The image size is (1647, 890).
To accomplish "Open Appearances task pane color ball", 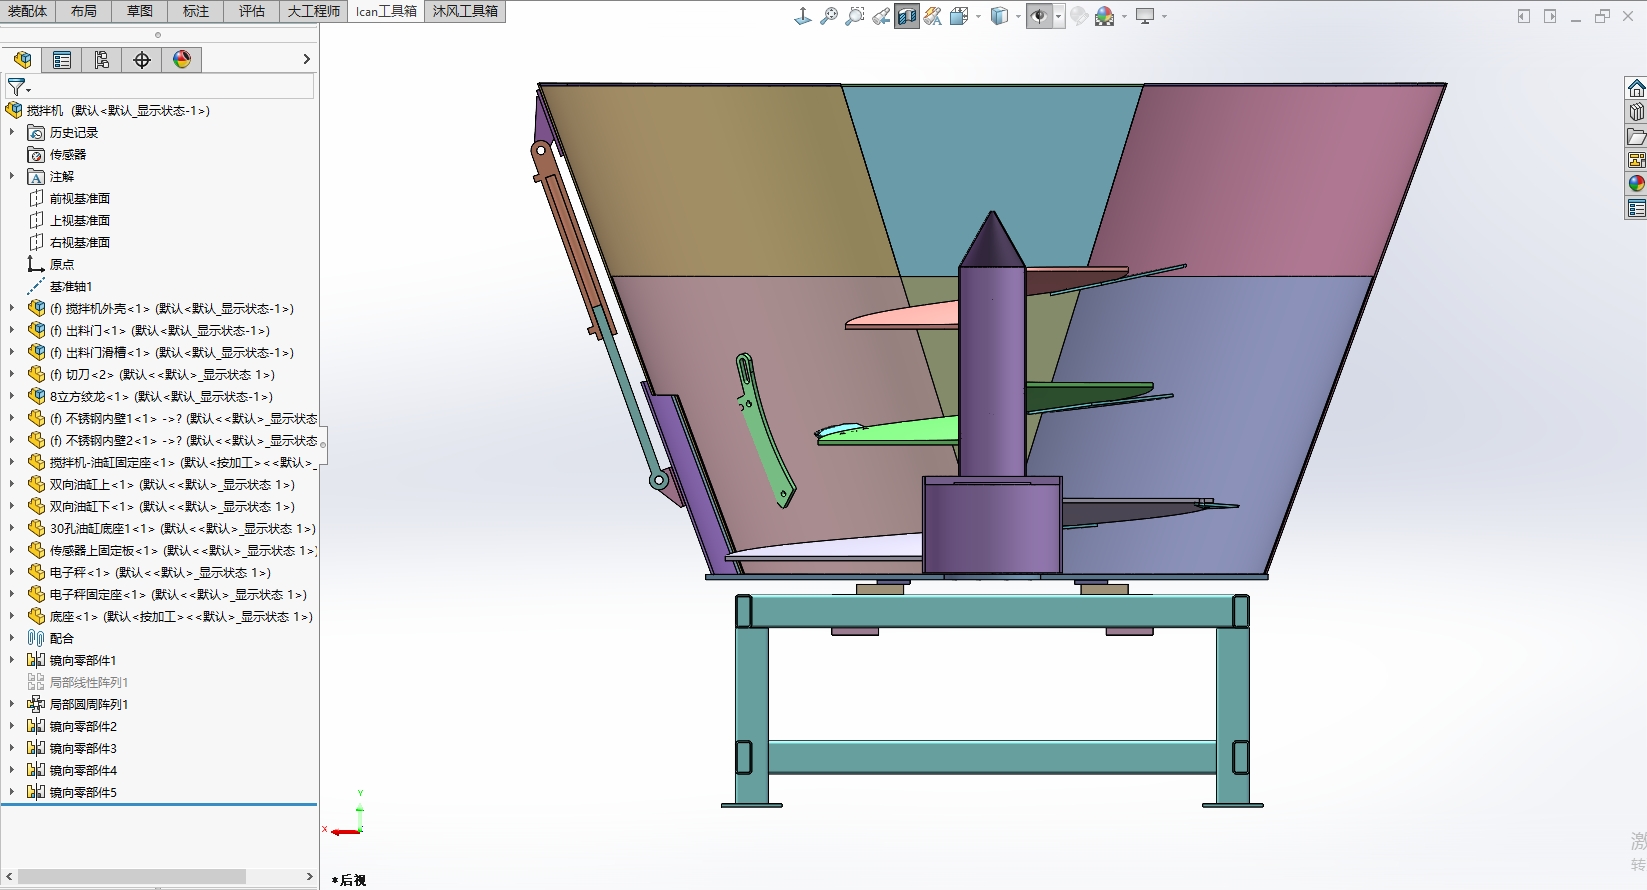I will pos(1636,184).
